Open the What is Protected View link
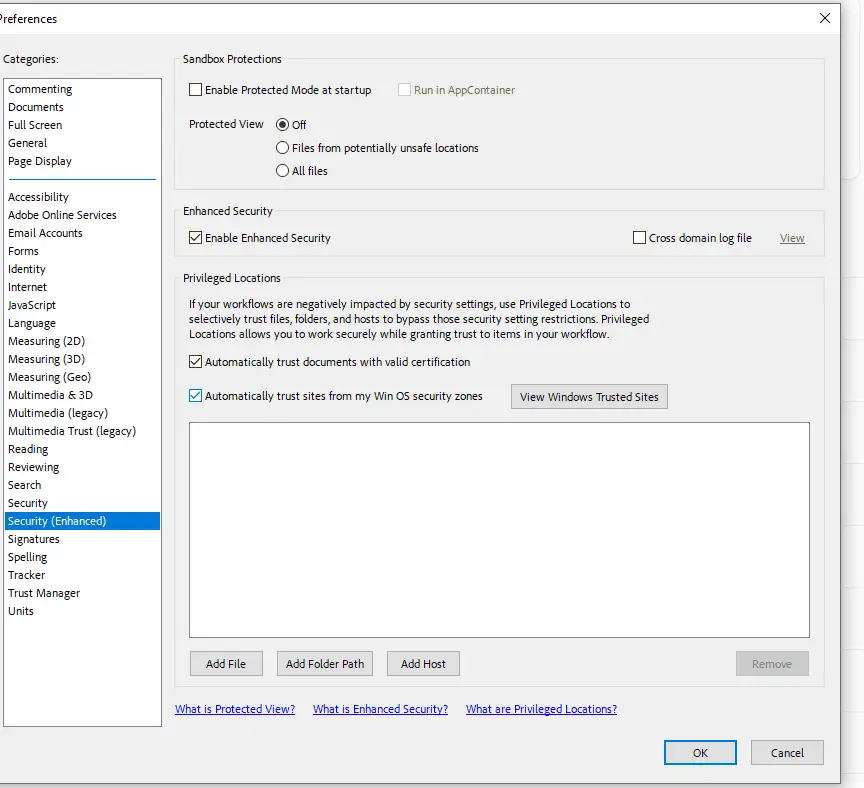 (235, 709)
